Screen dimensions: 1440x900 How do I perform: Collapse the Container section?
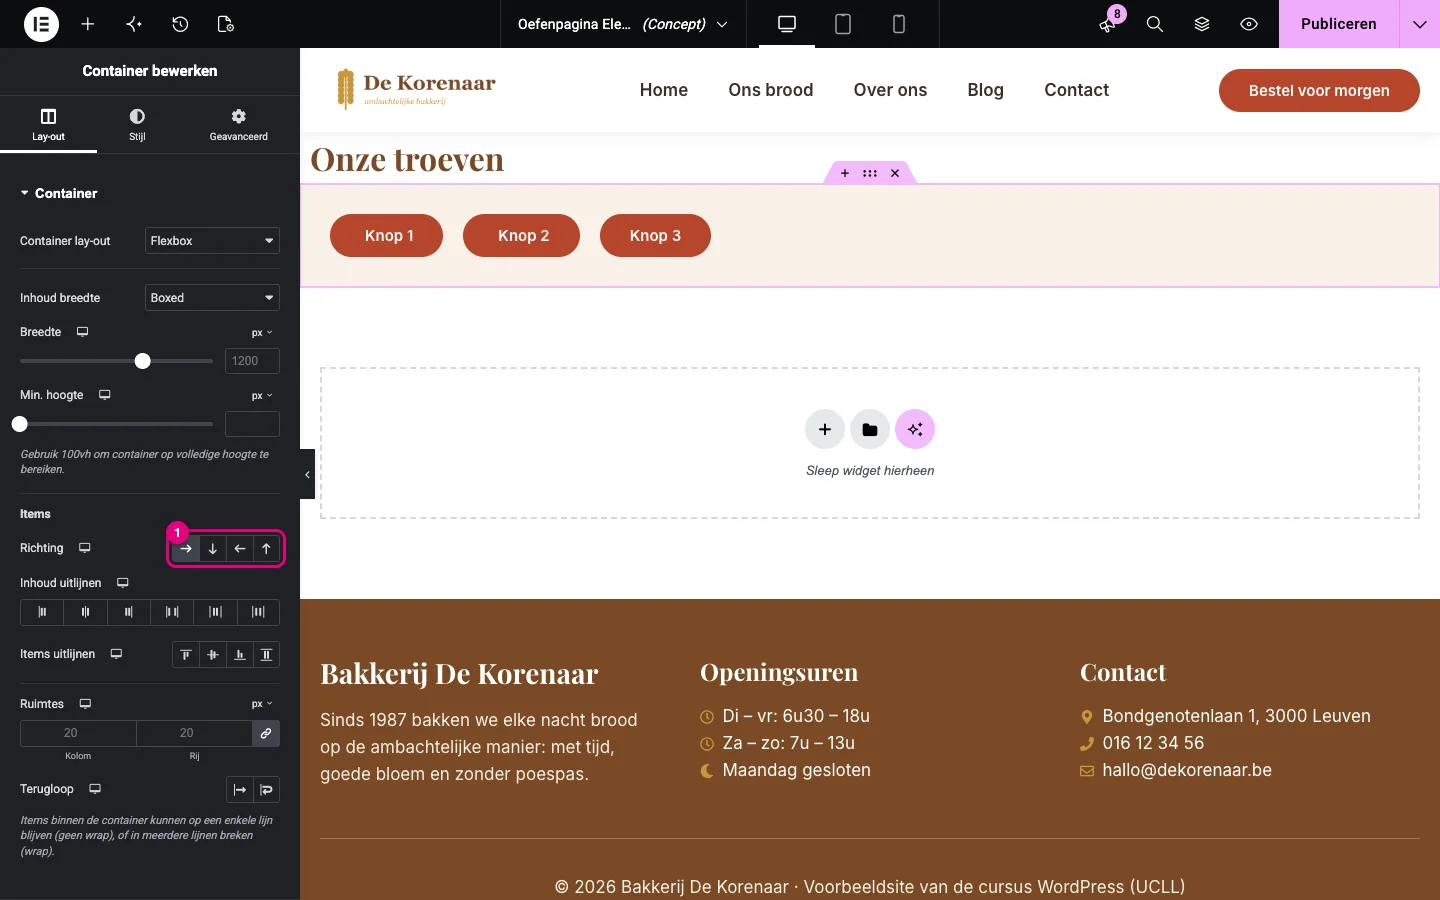(x=59, y=193)
